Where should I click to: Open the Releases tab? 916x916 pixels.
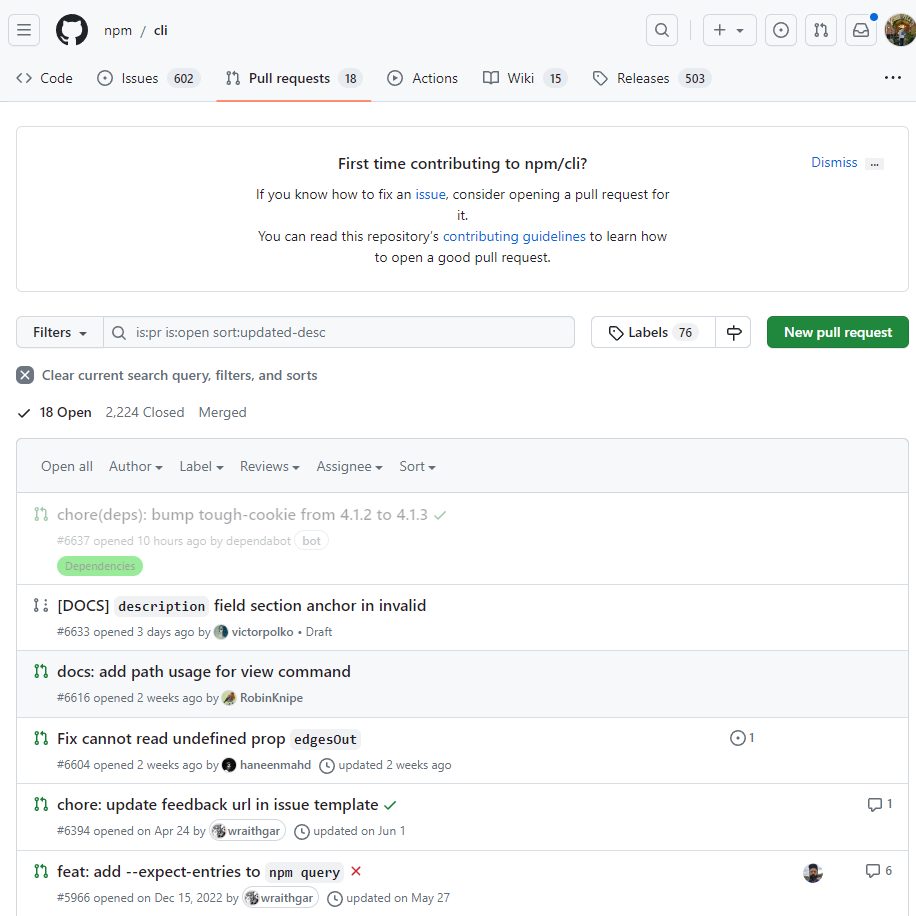coord(651,78)
